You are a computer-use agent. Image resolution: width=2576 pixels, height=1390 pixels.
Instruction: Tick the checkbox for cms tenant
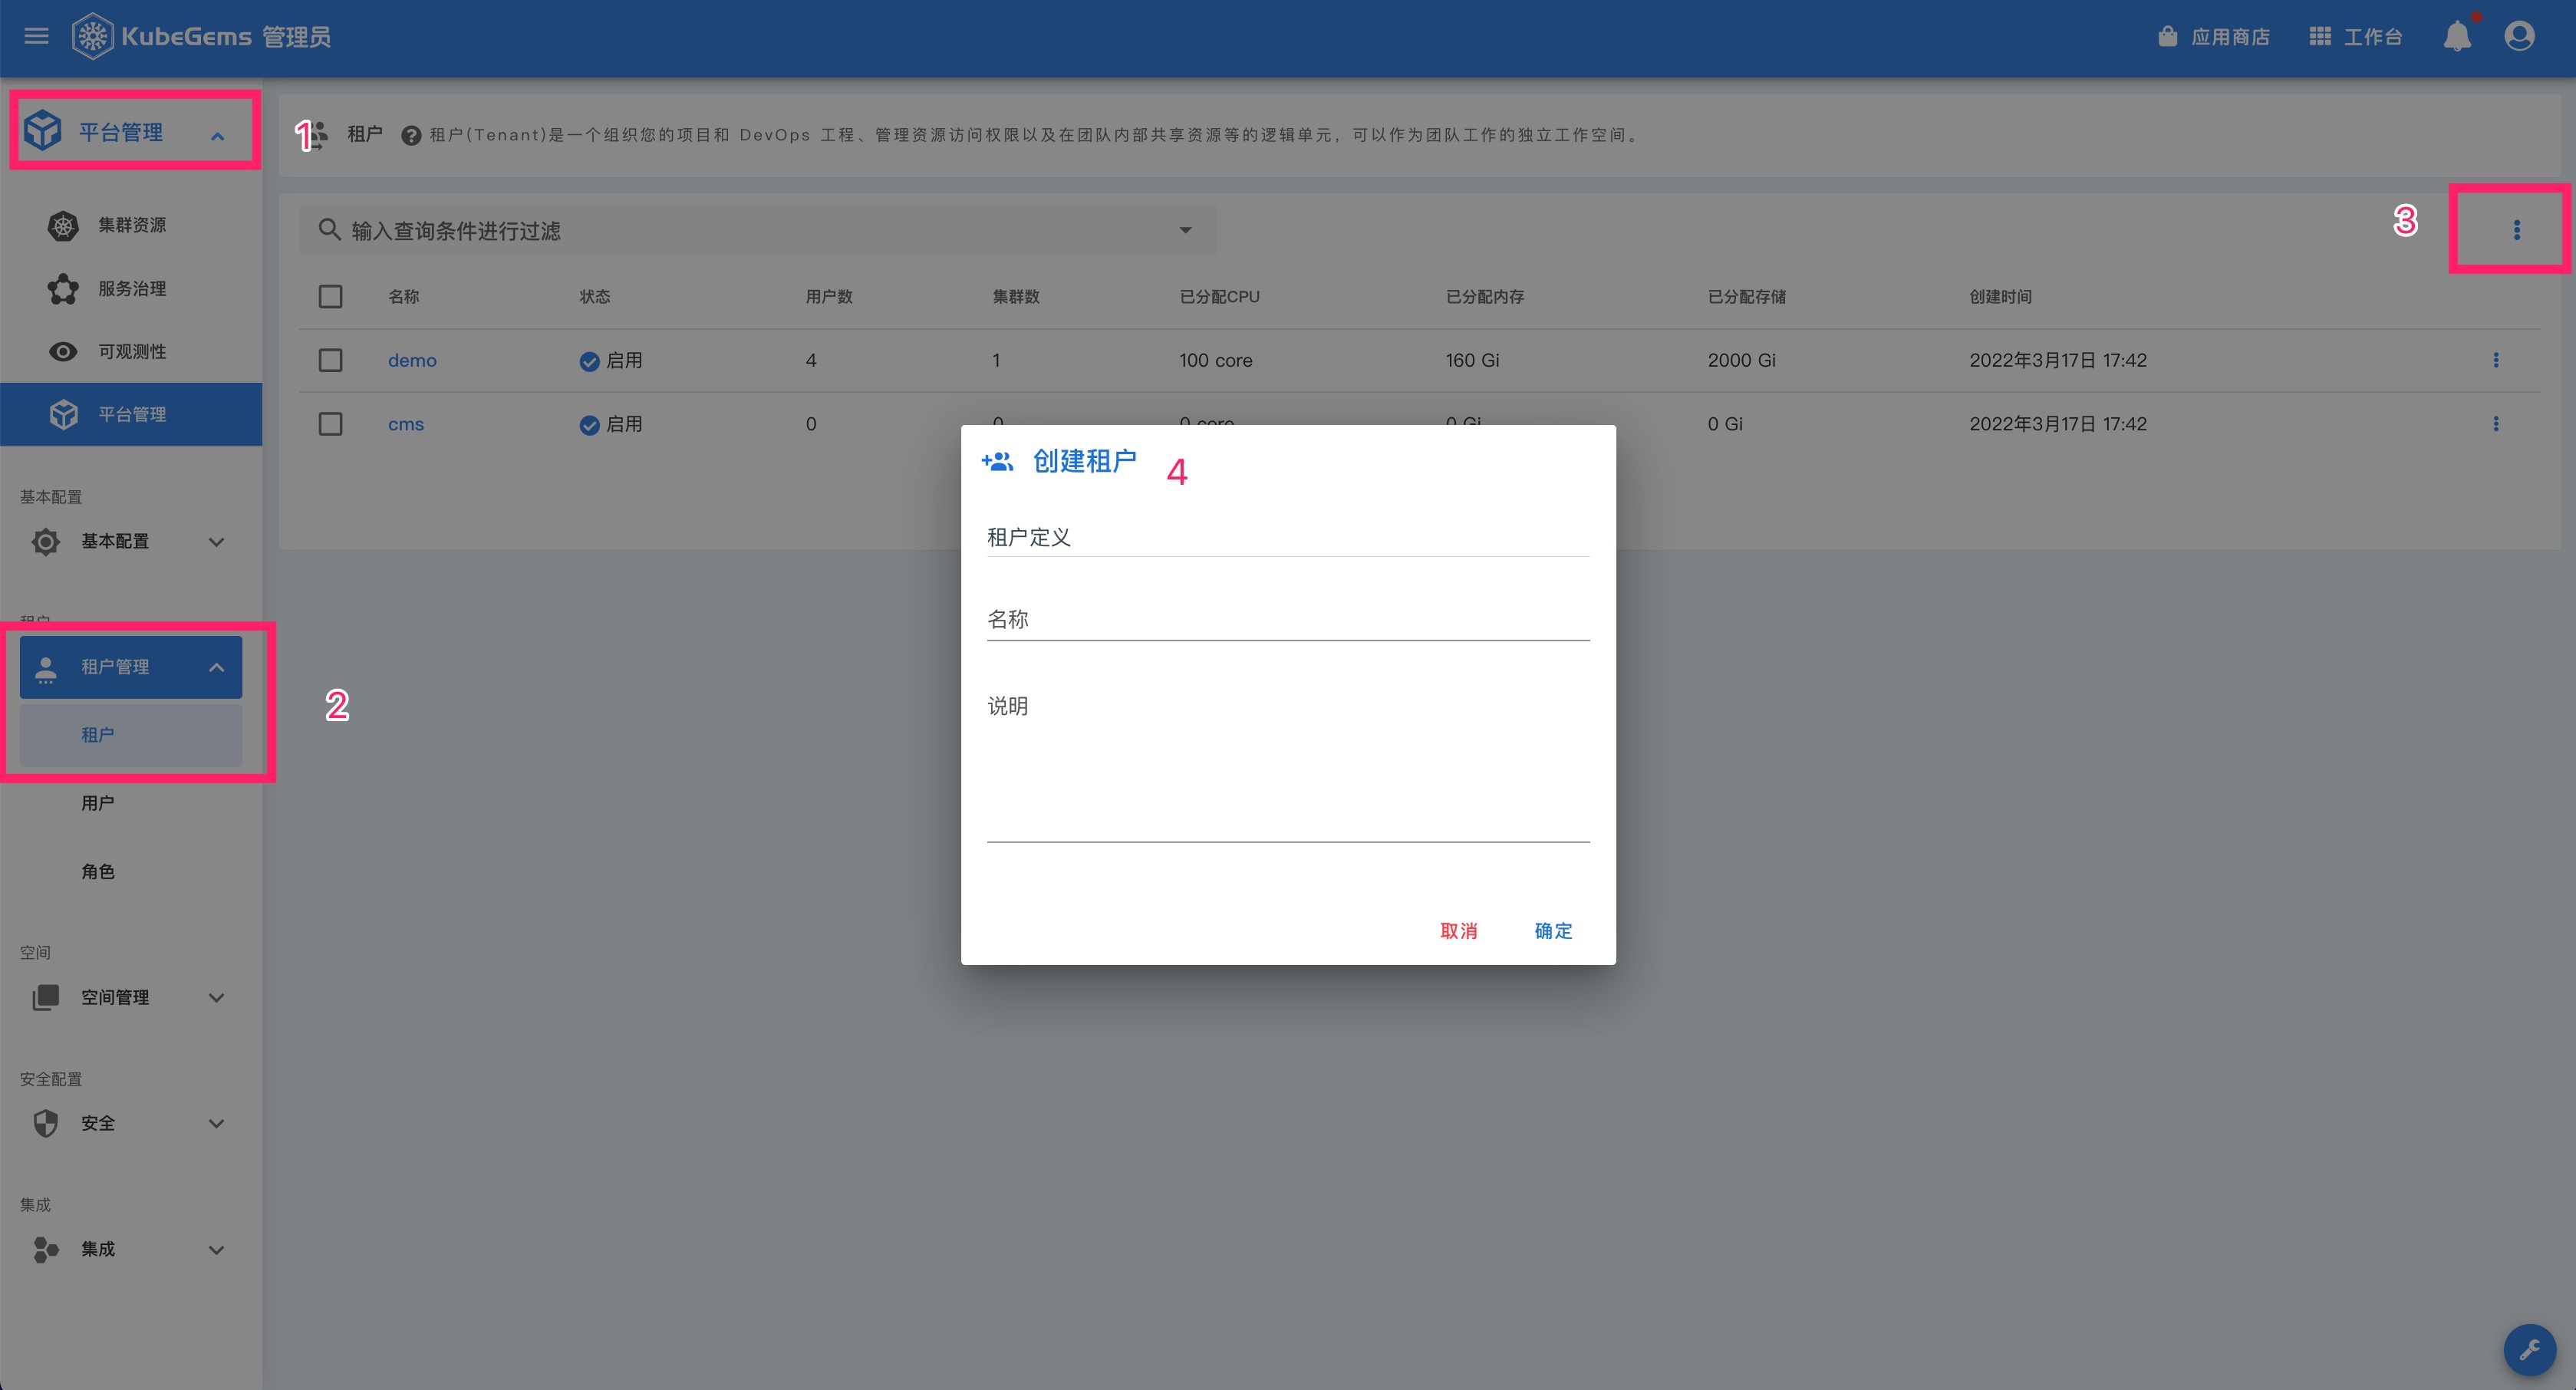330,424
